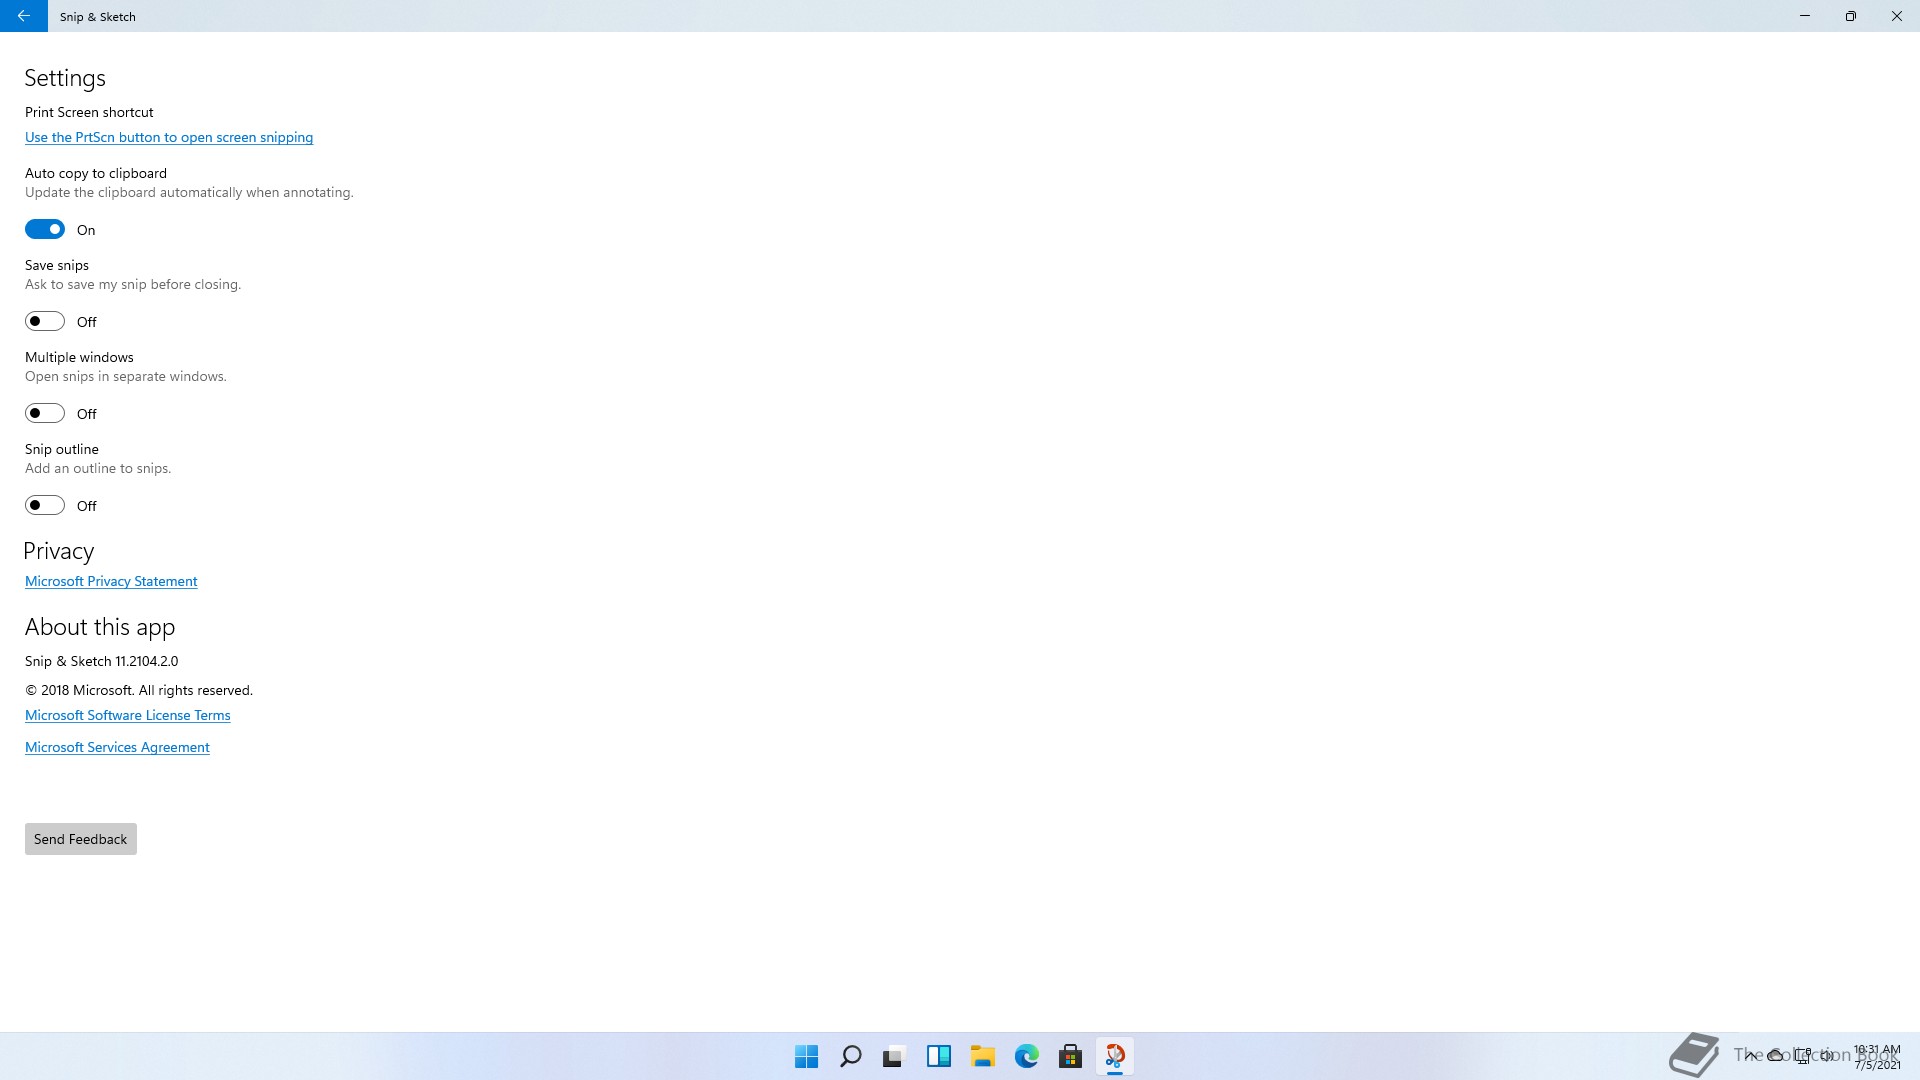This screenshot has width=1920, height=1080.
Task: Open taskbar Search
Action: coord(851,1056)
